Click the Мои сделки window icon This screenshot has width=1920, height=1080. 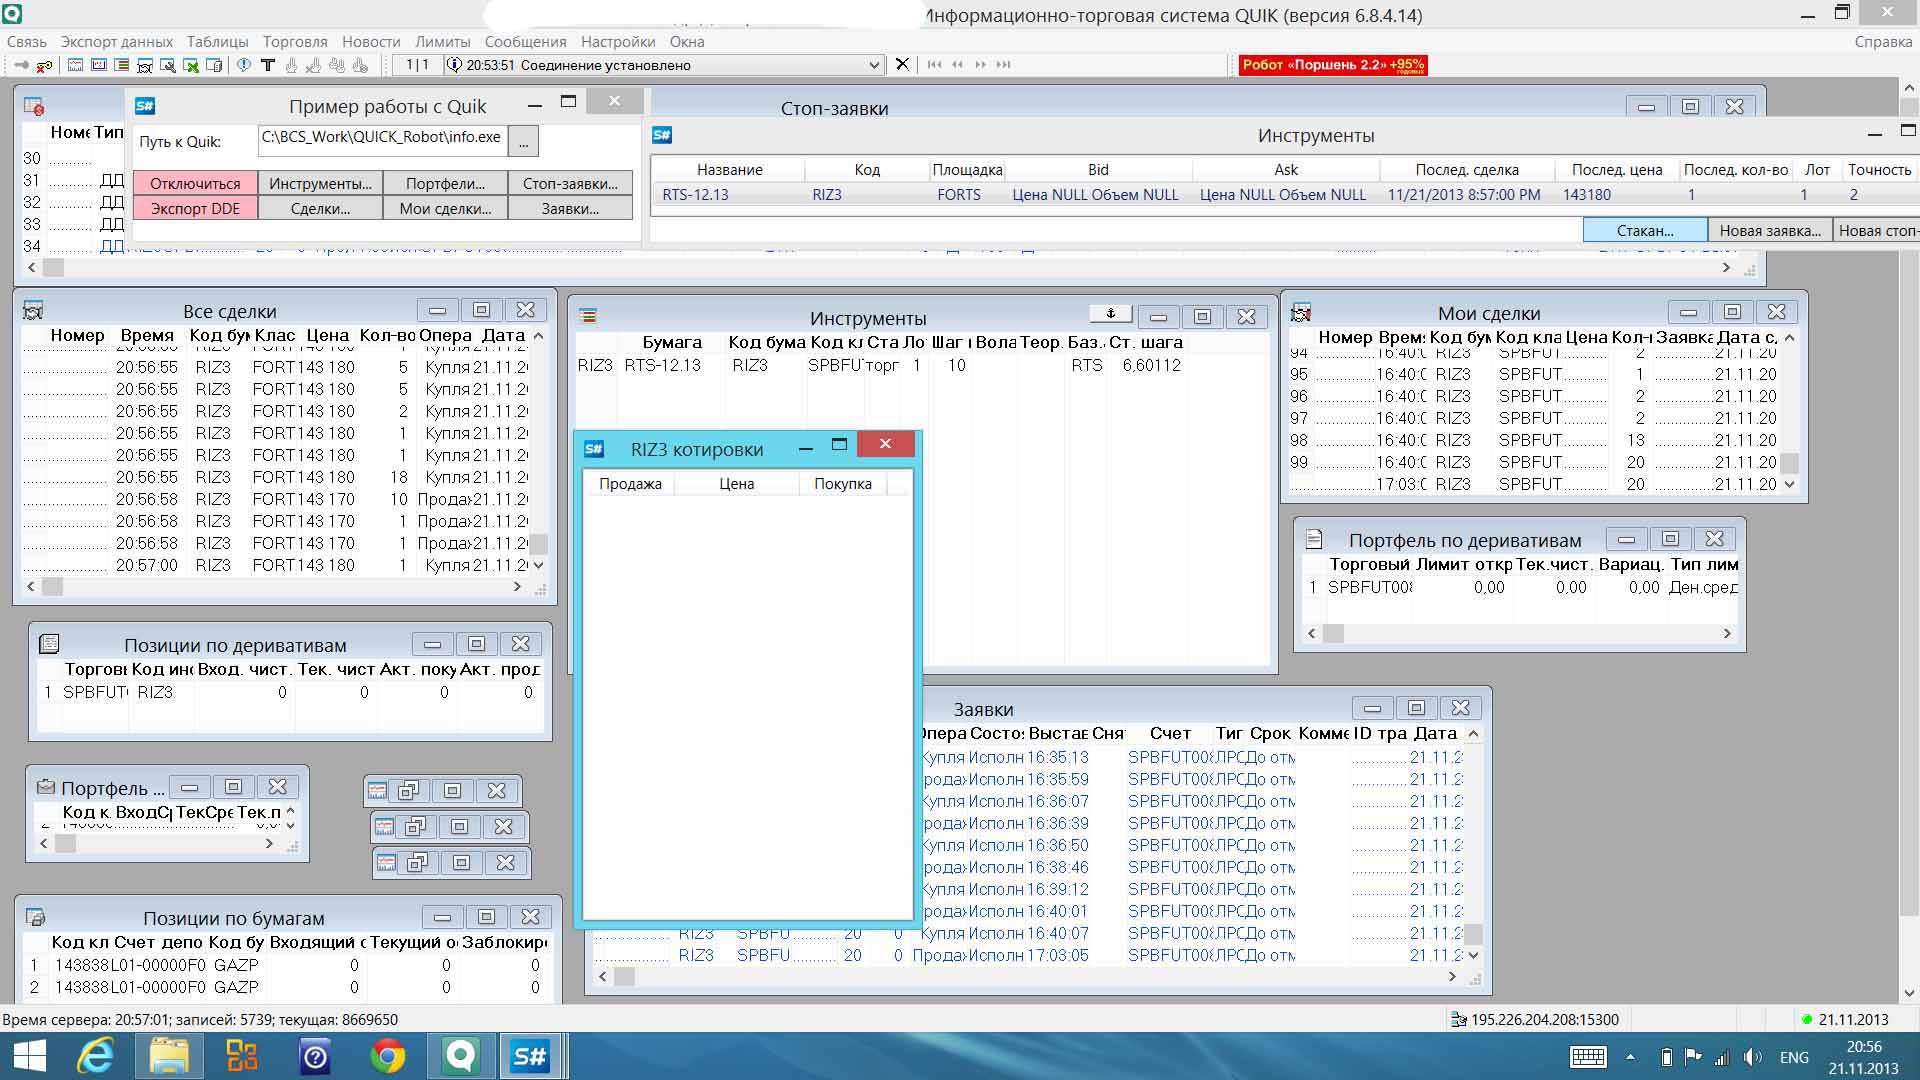point(1301,313)
